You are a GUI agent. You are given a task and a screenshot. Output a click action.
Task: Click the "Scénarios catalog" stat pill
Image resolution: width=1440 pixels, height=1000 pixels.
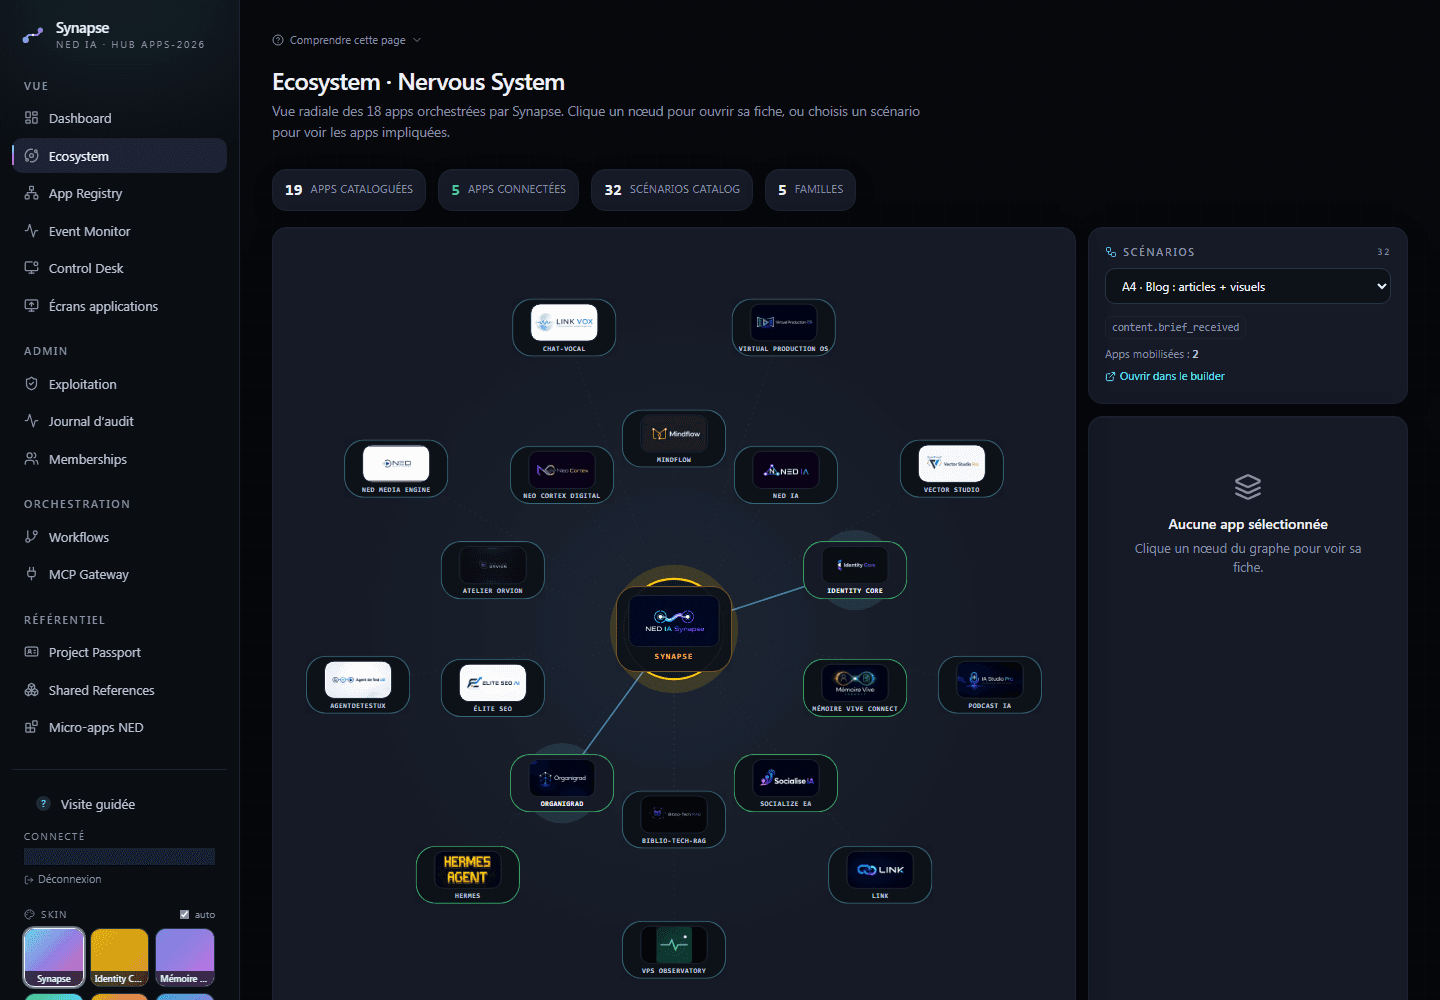click(672, 190)
